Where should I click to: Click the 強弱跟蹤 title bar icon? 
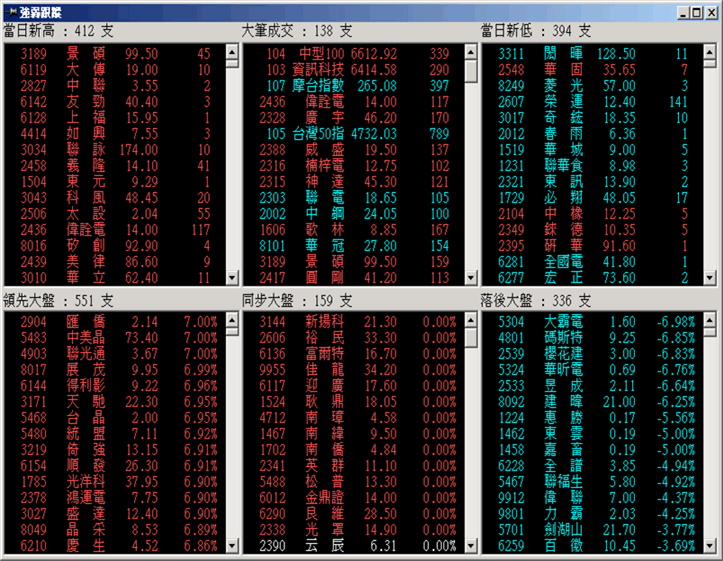11,12
